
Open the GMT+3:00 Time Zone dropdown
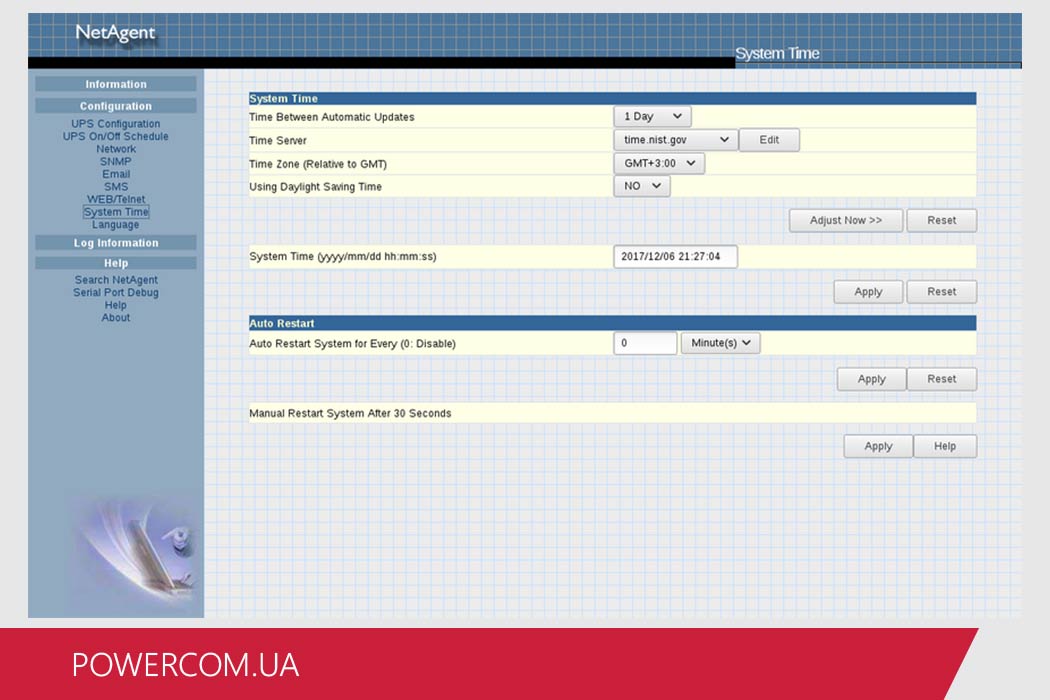[x=658, y=163]
